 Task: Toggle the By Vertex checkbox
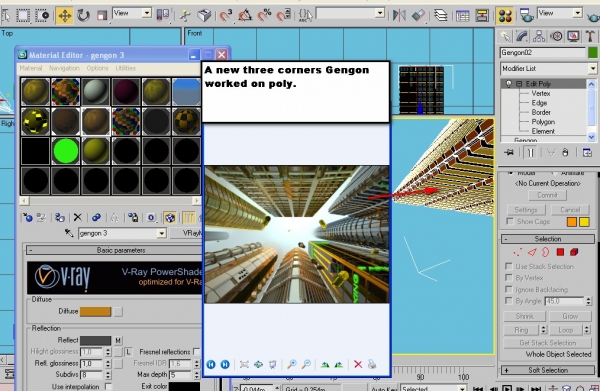click(509, 277)
